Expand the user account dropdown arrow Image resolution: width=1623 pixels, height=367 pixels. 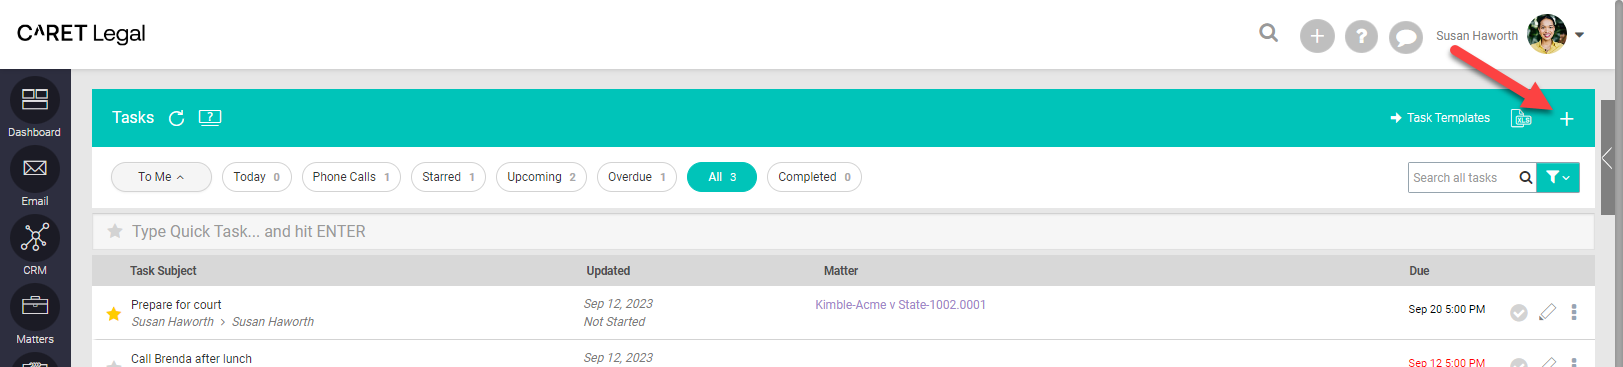point(1580,35)
